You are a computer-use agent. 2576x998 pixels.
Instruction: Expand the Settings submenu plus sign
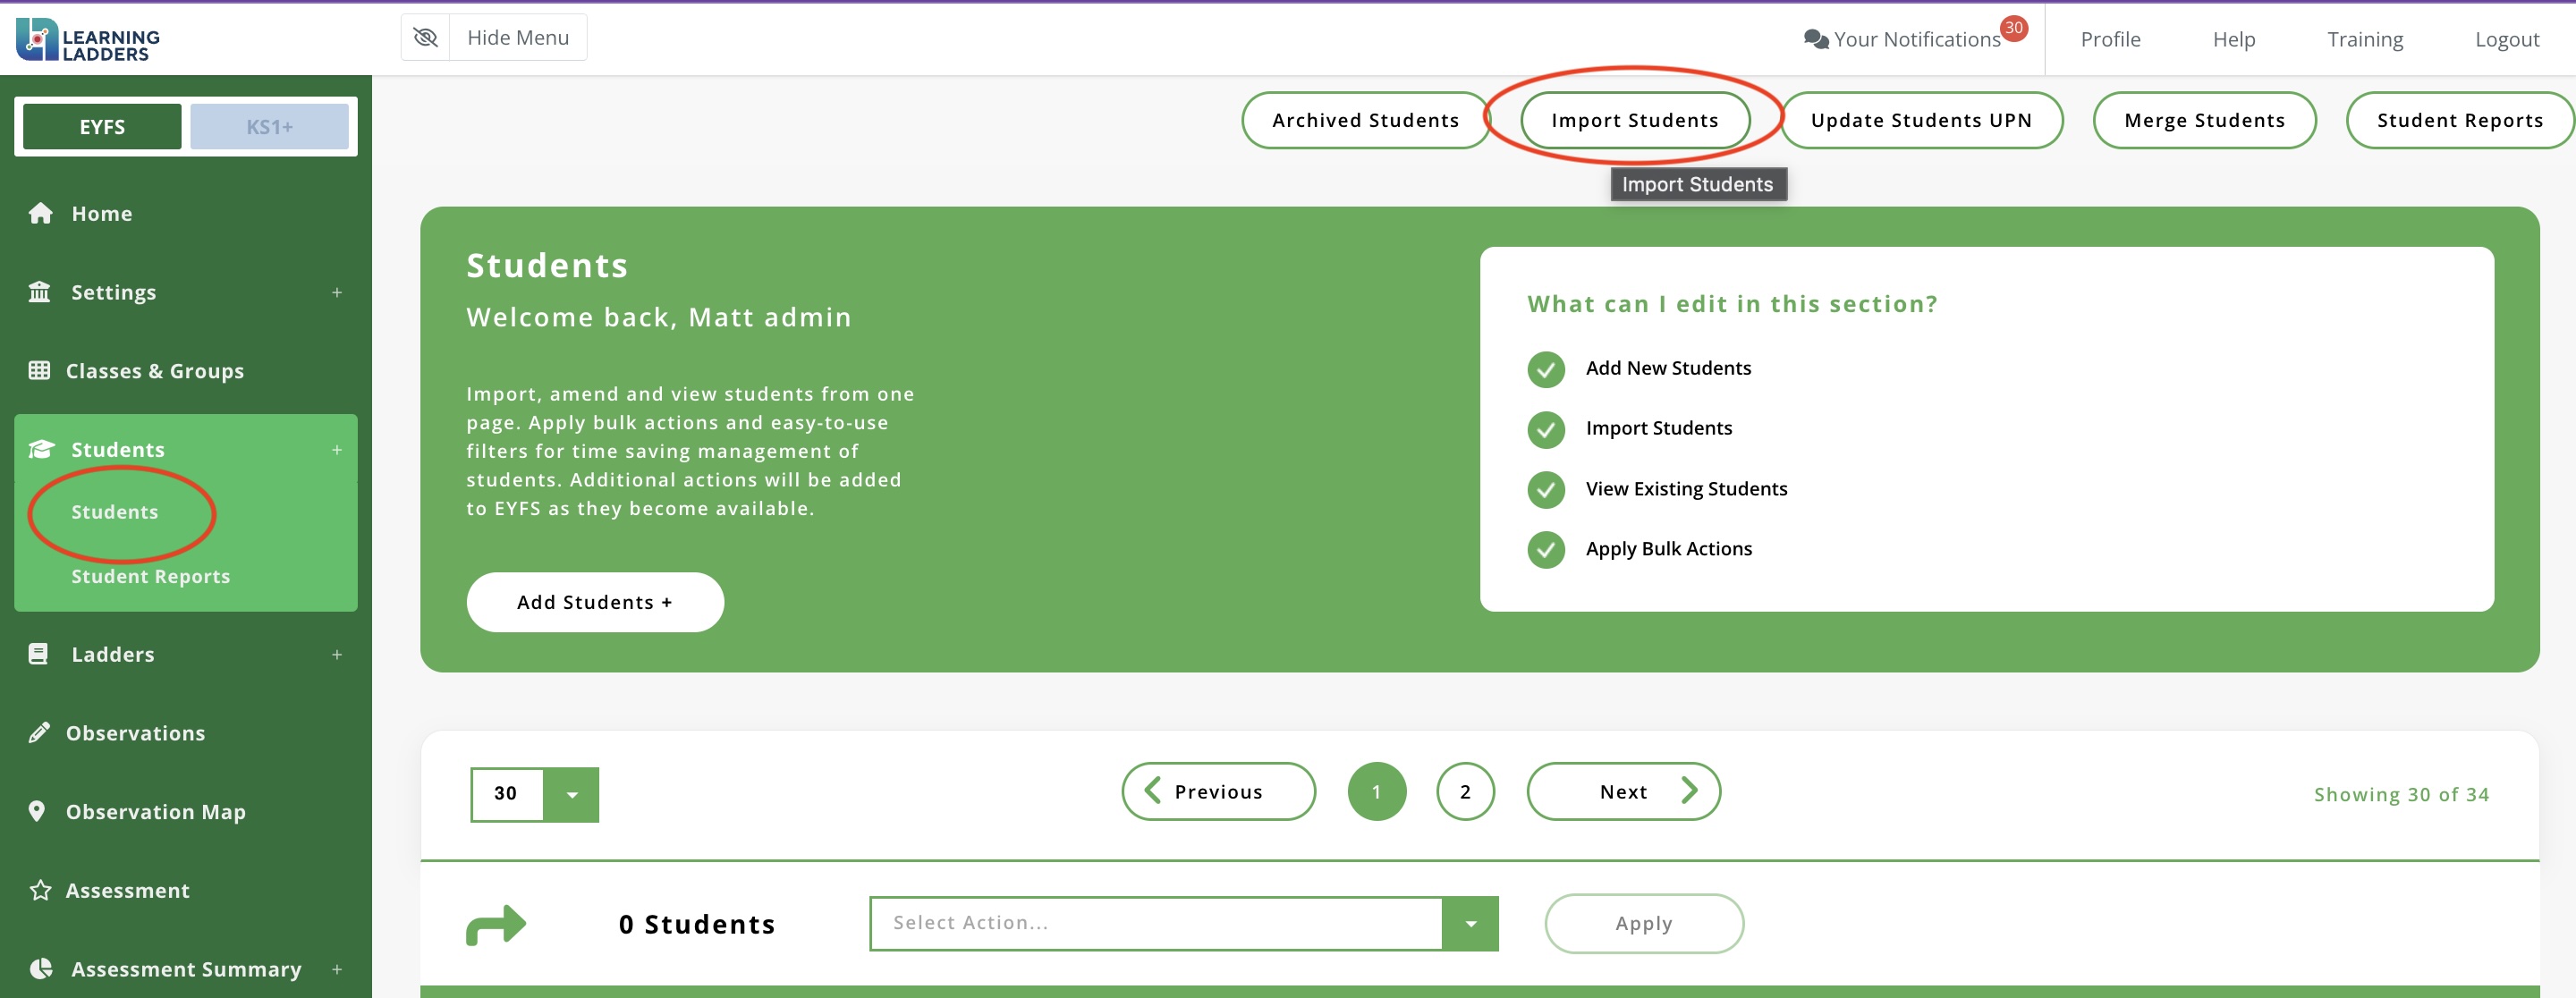point(337,292)
